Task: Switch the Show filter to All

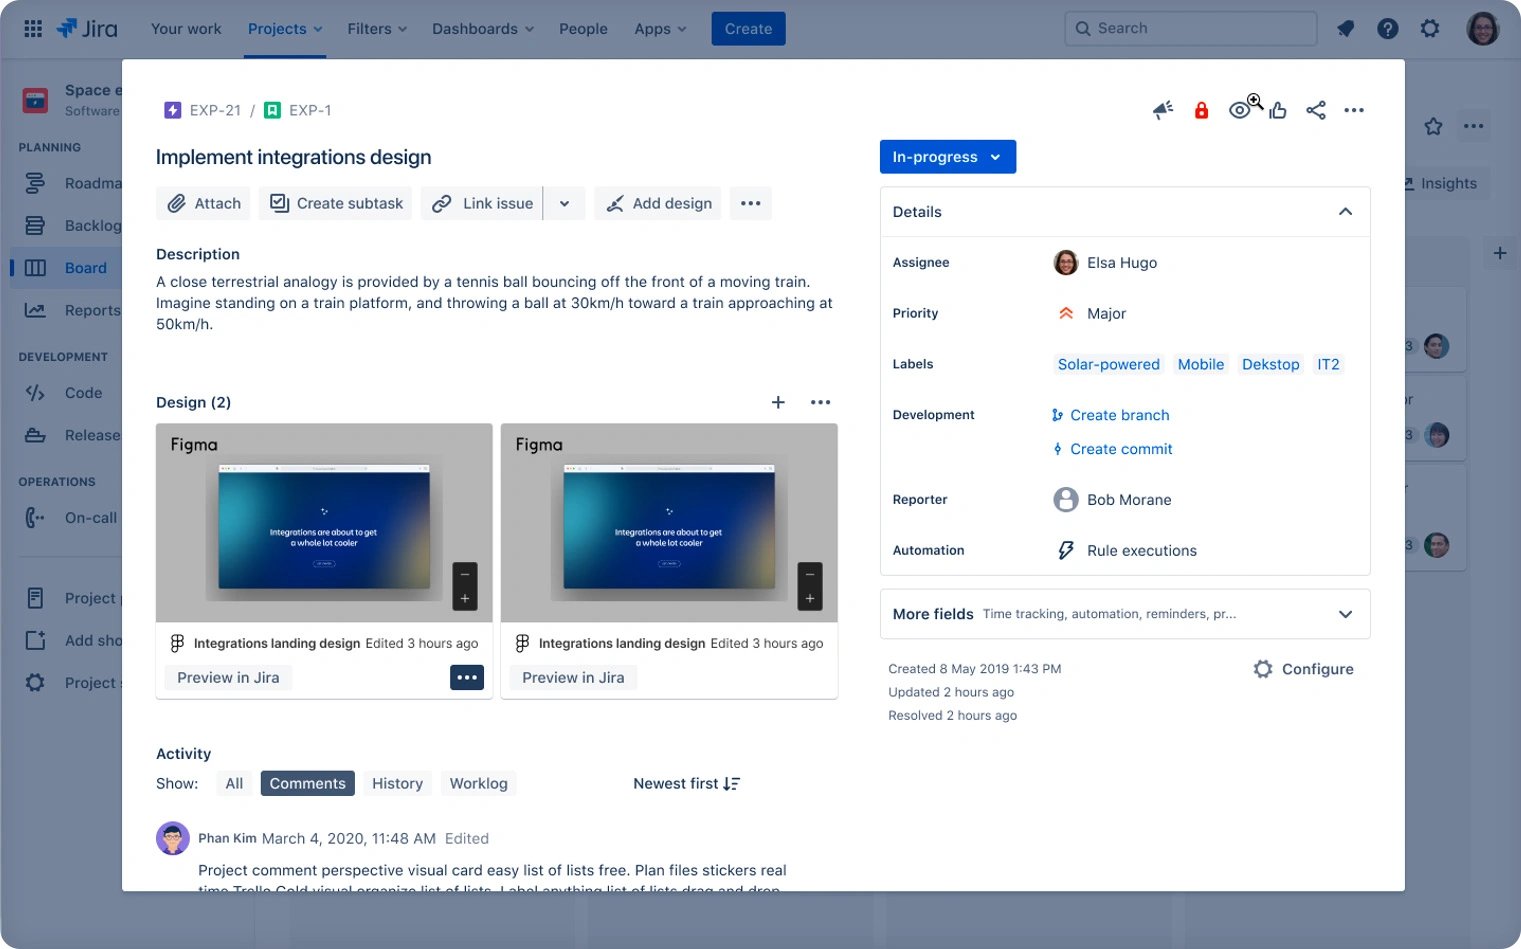Action: pyautogui.click(x=234, y=783)
